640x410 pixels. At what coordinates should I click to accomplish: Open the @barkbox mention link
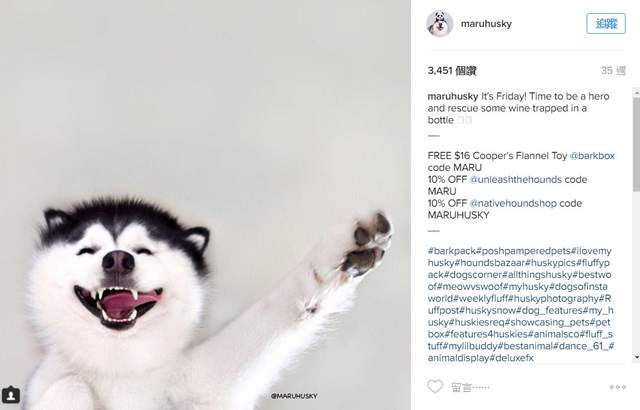coord(592,156)
